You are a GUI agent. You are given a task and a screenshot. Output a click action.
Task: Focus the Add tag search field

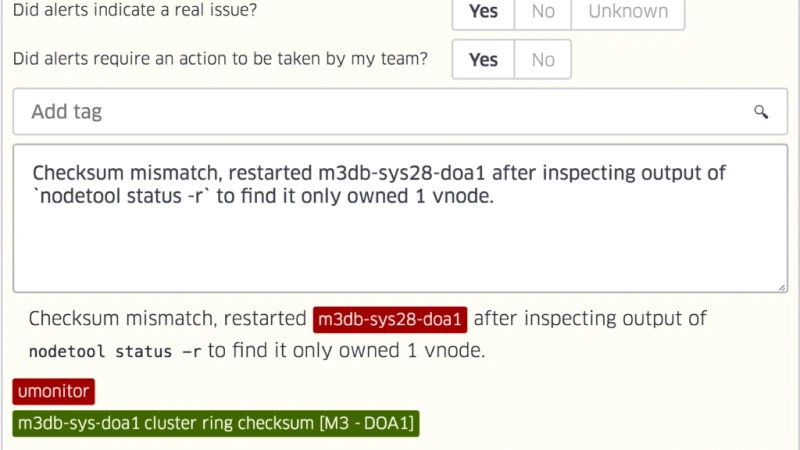pyautogui.click(x=400, y=112)
